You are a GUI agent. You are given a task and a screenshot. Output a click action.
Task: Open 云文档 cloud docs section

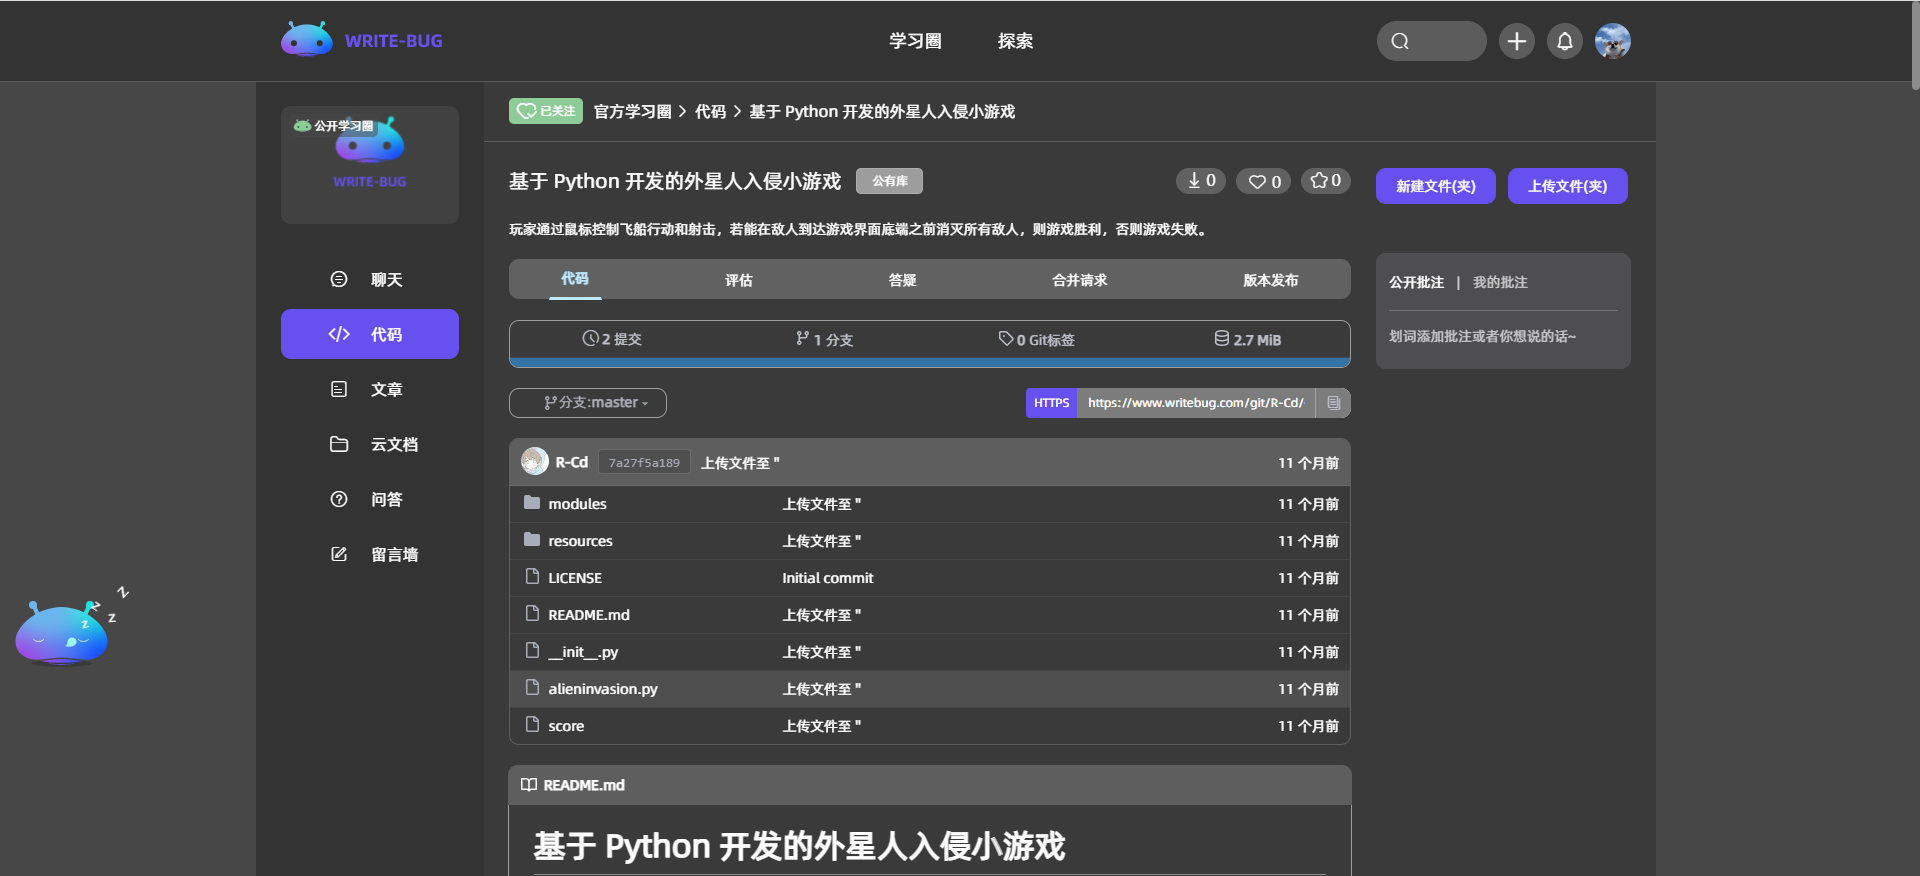click(369, 444)
